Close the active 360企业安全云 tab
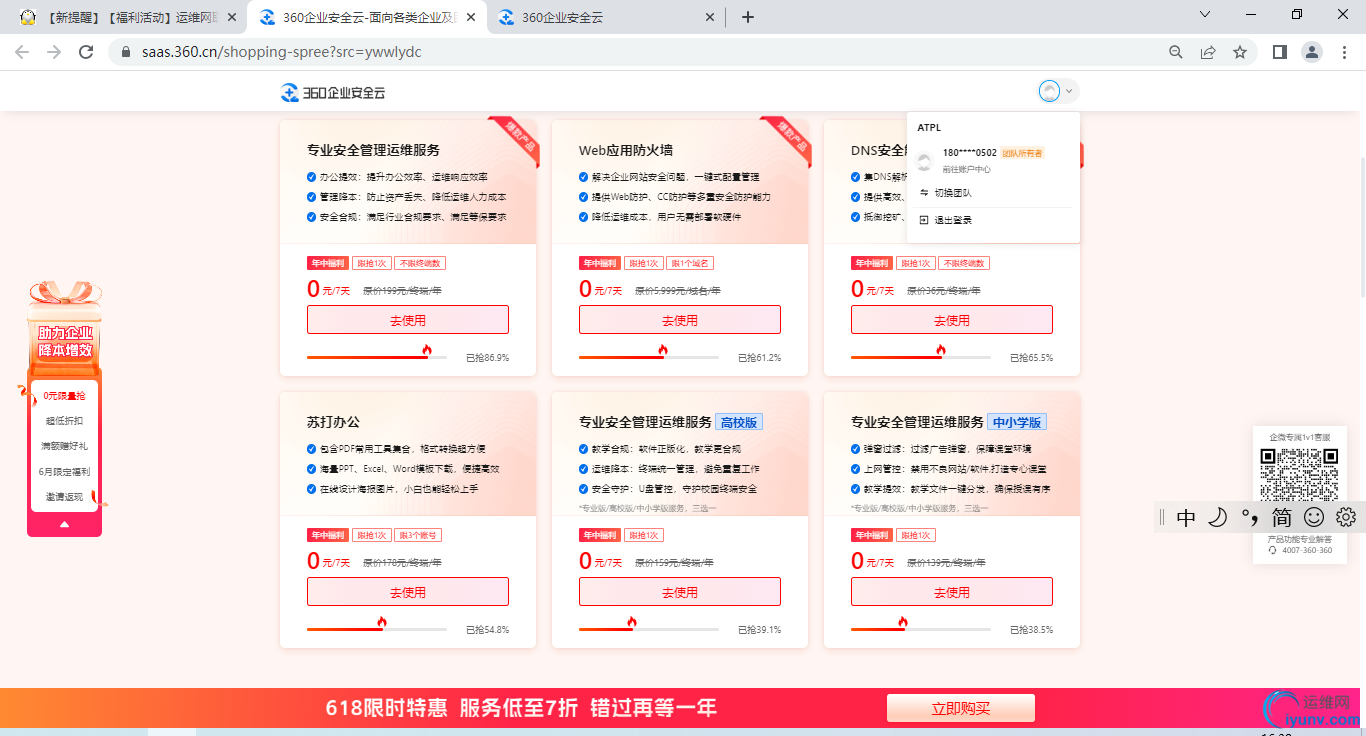Viewport: 1366px width, 736px height. click(471, 17)
